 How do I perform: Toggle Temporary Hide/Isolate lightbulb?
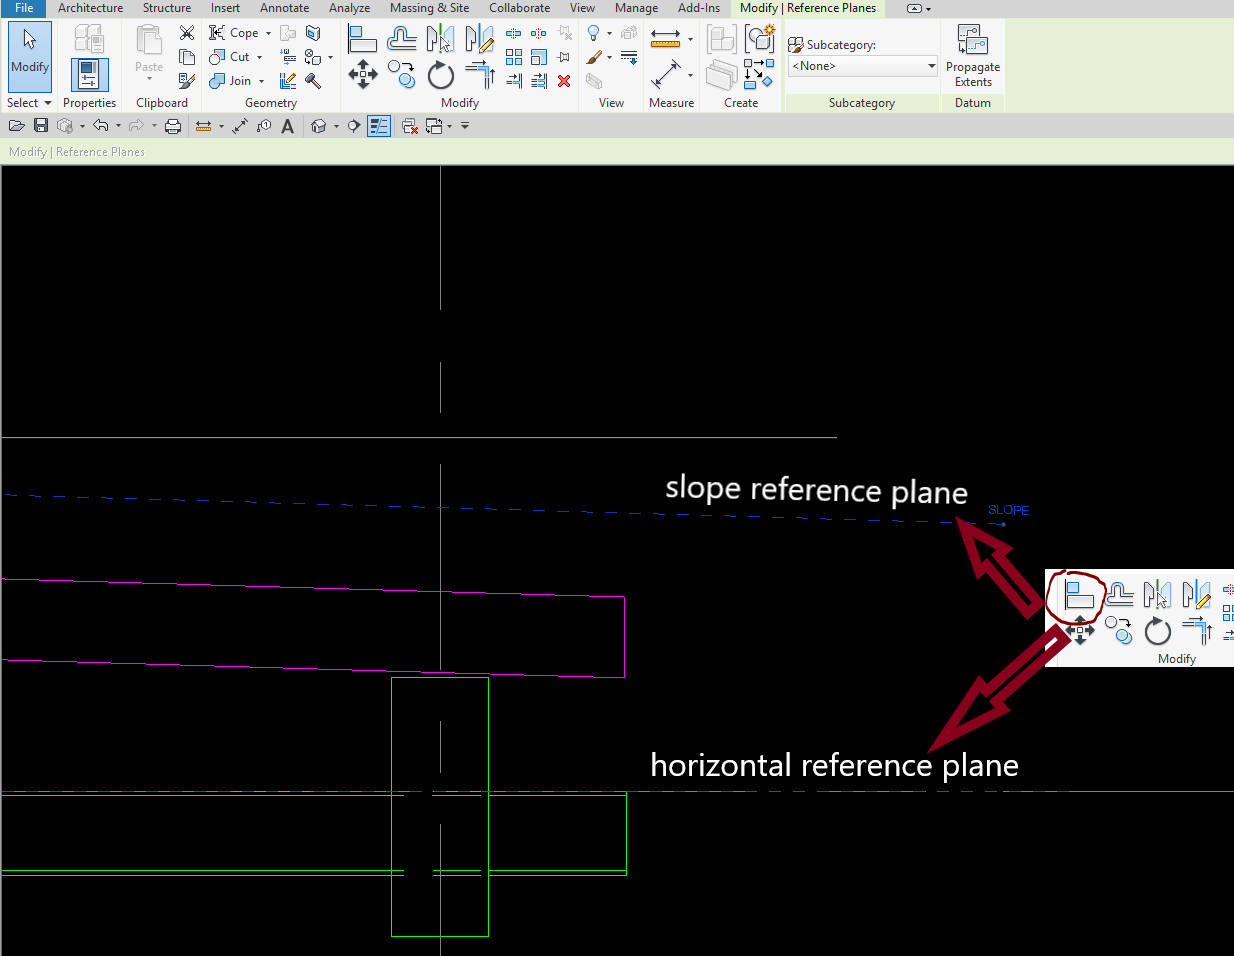593,33
